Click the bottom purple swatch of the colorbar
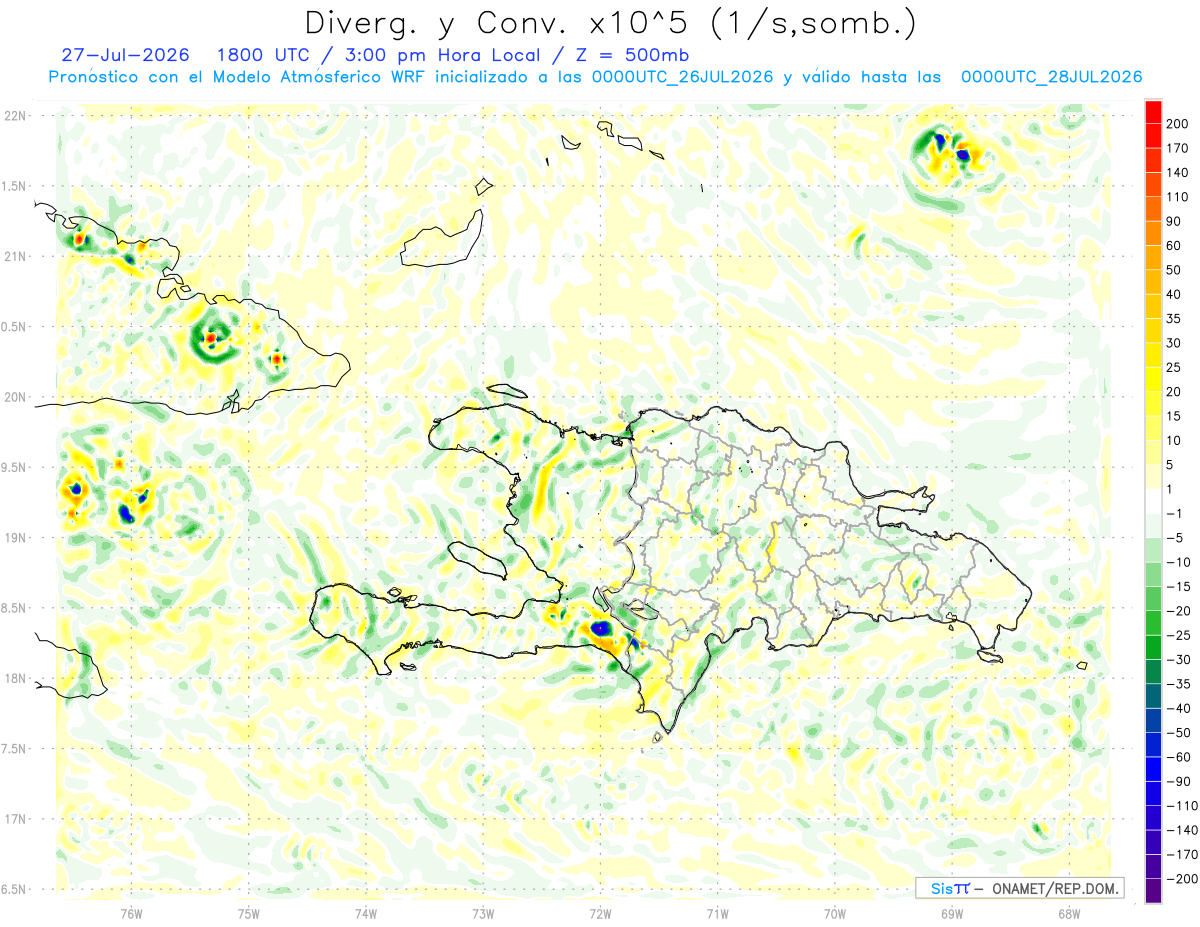Image resolution: width=1200 pixels, height=927 pixels. [x=1153, y=891]
